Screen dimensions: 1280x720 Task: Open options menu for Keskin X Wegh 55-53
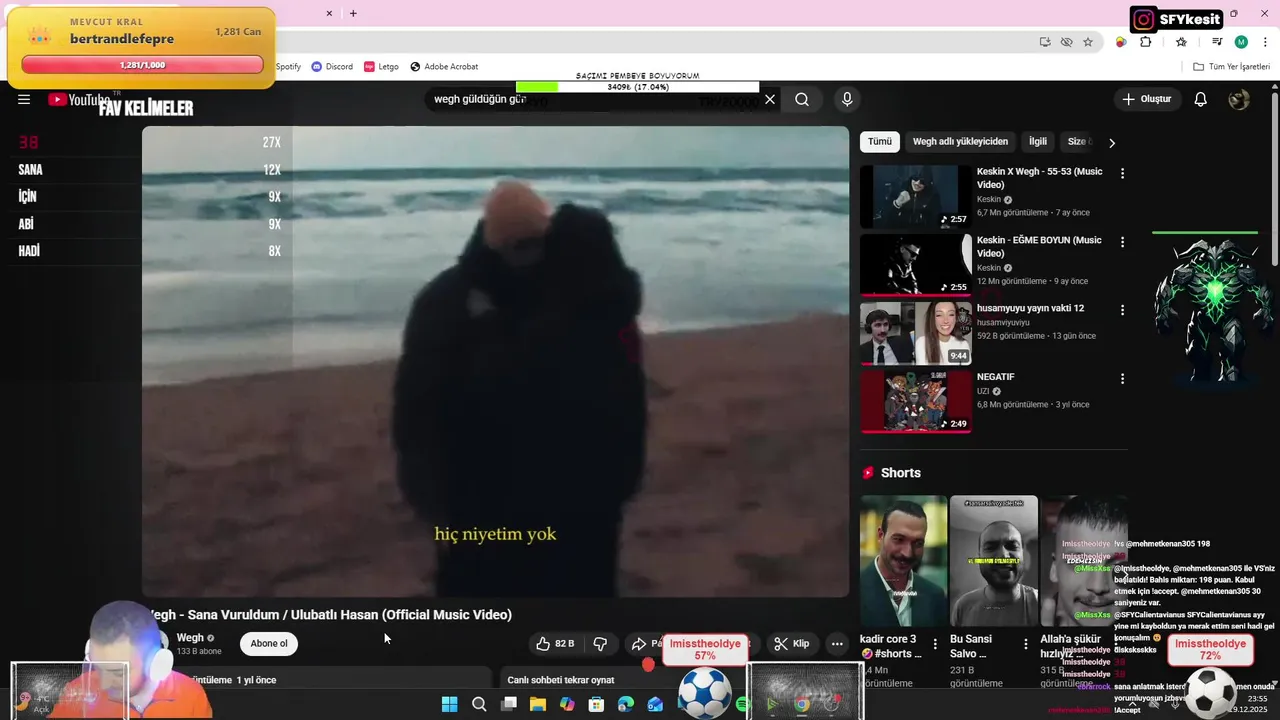tap(1122, 173)
